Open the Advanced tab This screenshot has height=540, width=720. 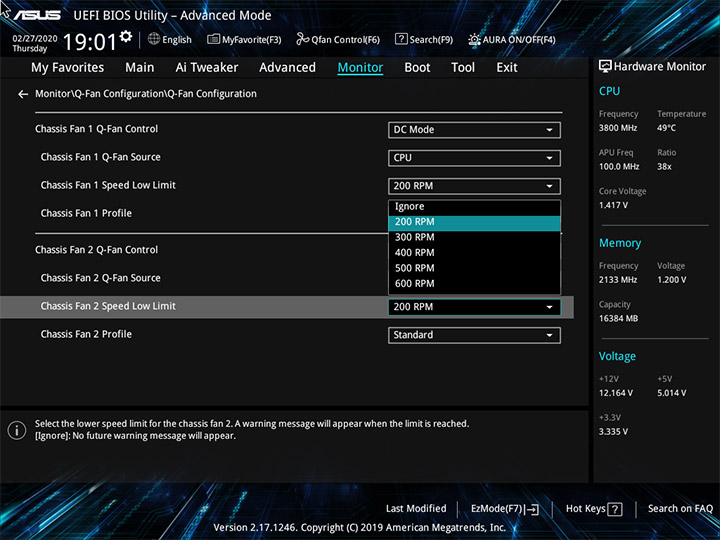(x=287, y=68)
